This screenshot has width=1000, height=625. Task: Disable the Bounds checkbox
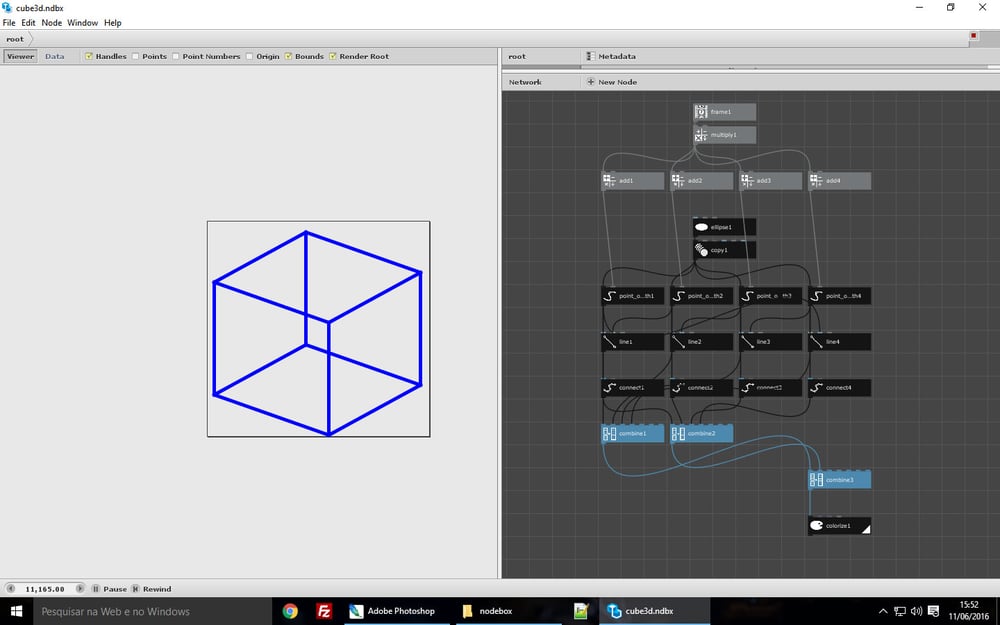click(288, 56)
